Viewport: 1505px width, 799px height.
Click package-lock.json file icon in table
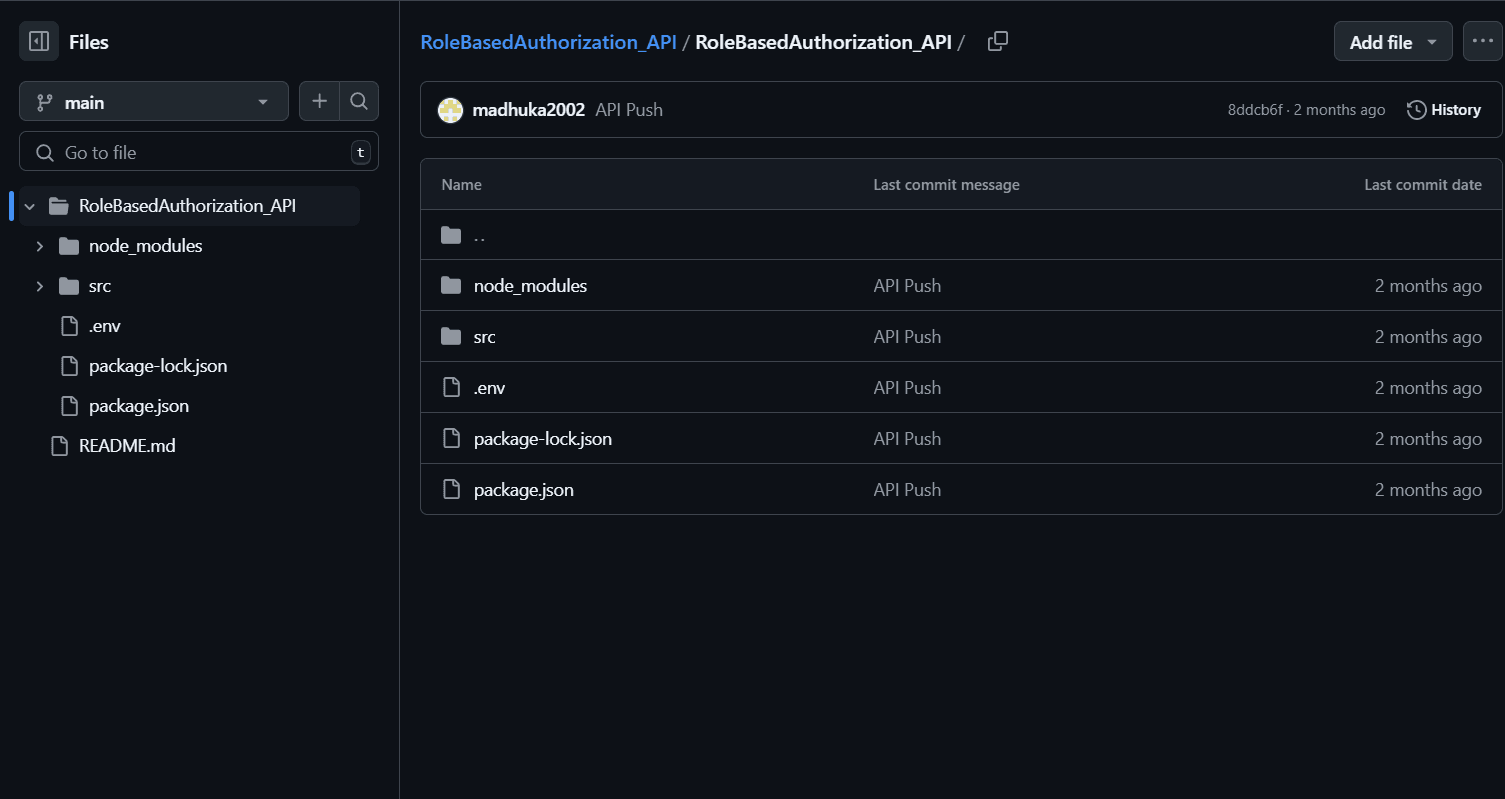pyautogui.click(x=452, y=439)
